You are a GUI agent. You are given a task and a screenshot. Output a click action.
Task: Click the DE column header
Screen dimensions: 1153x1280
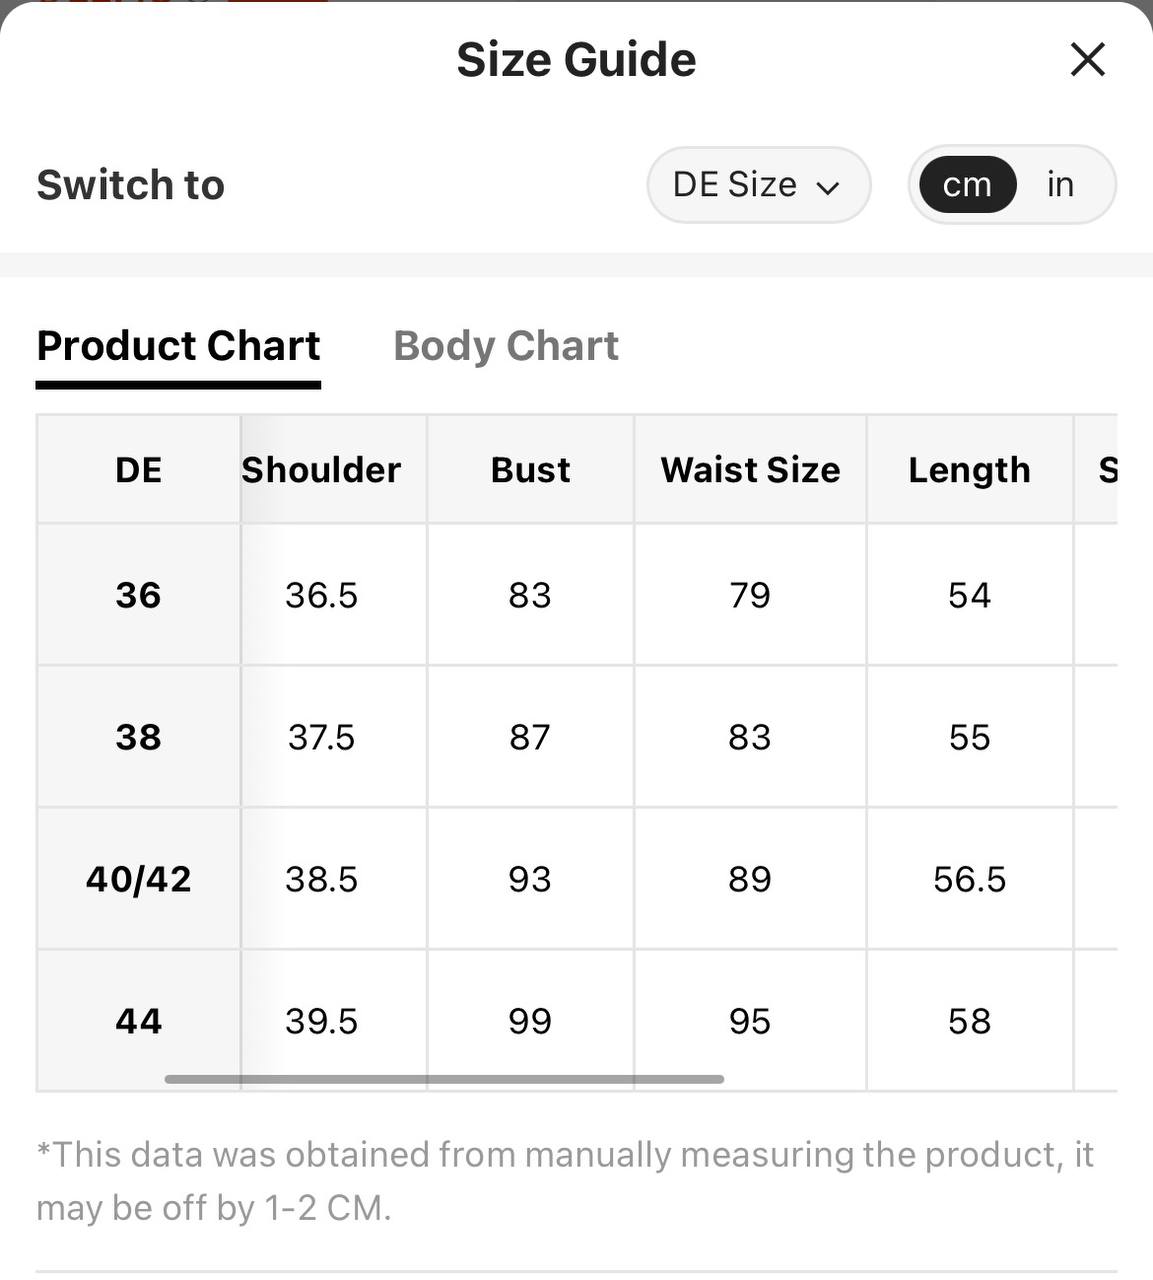click(139, 469)
